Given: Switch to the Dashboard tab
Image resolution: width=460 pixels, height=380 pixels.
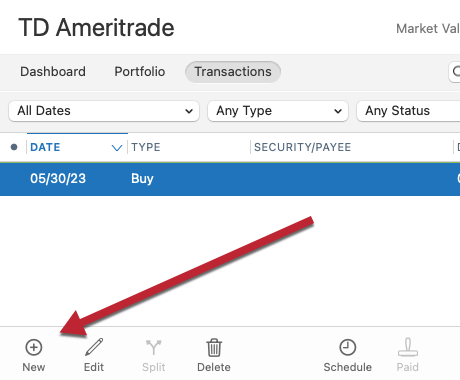Looking at the screenshot, I should pos(53,72).
